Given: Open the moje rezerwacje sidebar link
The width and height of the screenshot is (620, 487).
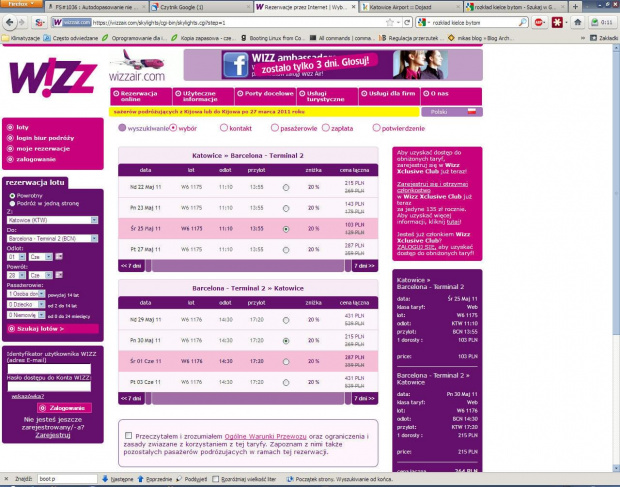Looking at the screenshot, I should tap(43, 149).
